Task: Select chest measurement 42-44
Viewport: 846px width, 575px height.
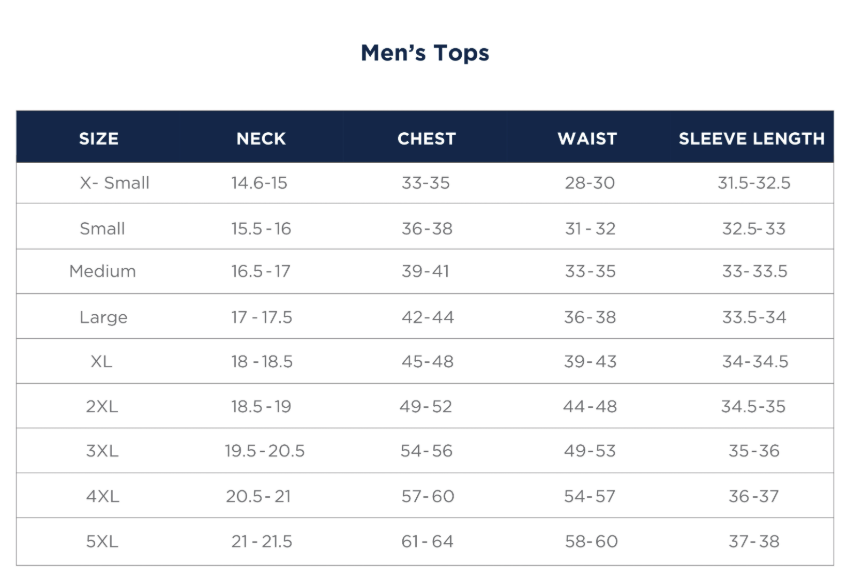Action: 427,317
